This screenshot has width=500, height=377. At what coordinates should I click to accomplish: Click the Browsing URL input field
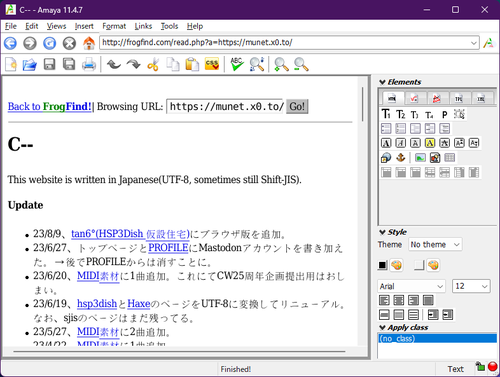coord(225,107)
